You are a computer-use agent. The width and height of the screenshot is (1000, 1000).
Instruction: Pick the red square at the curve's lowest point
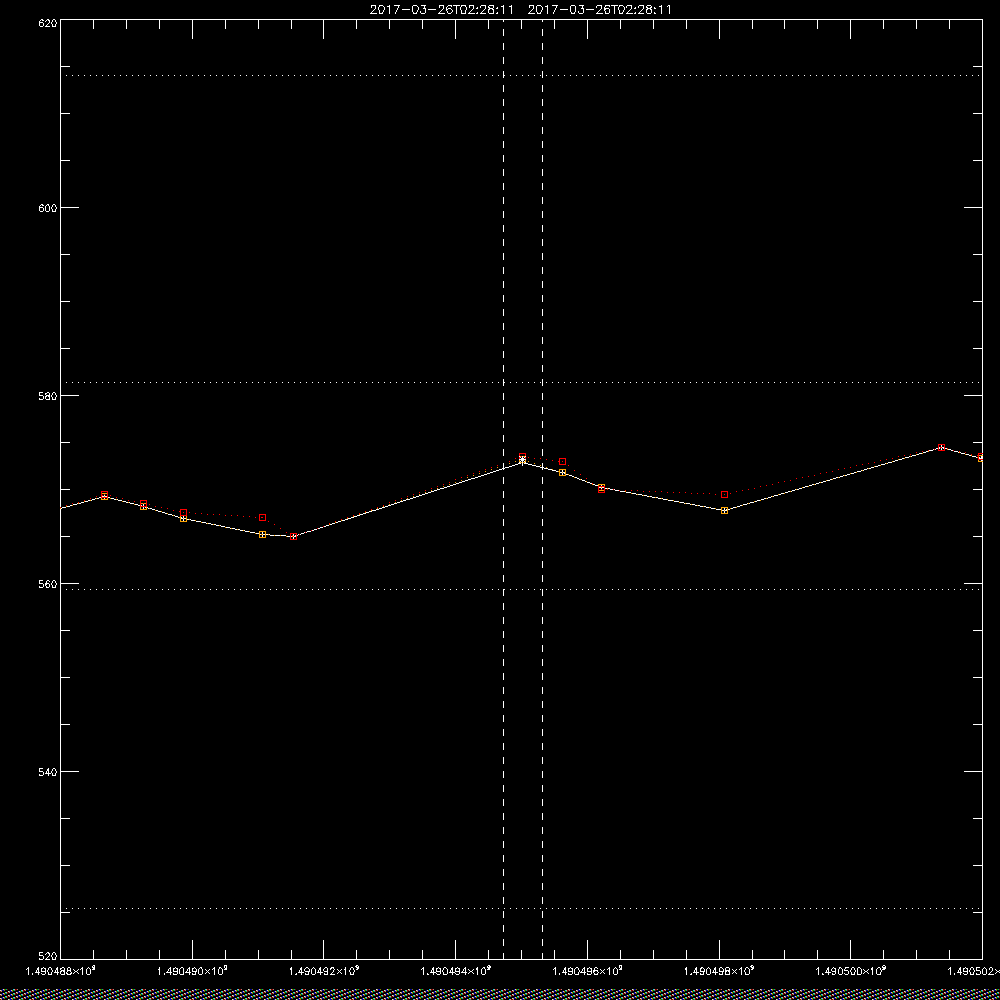(x=293, y=536)
